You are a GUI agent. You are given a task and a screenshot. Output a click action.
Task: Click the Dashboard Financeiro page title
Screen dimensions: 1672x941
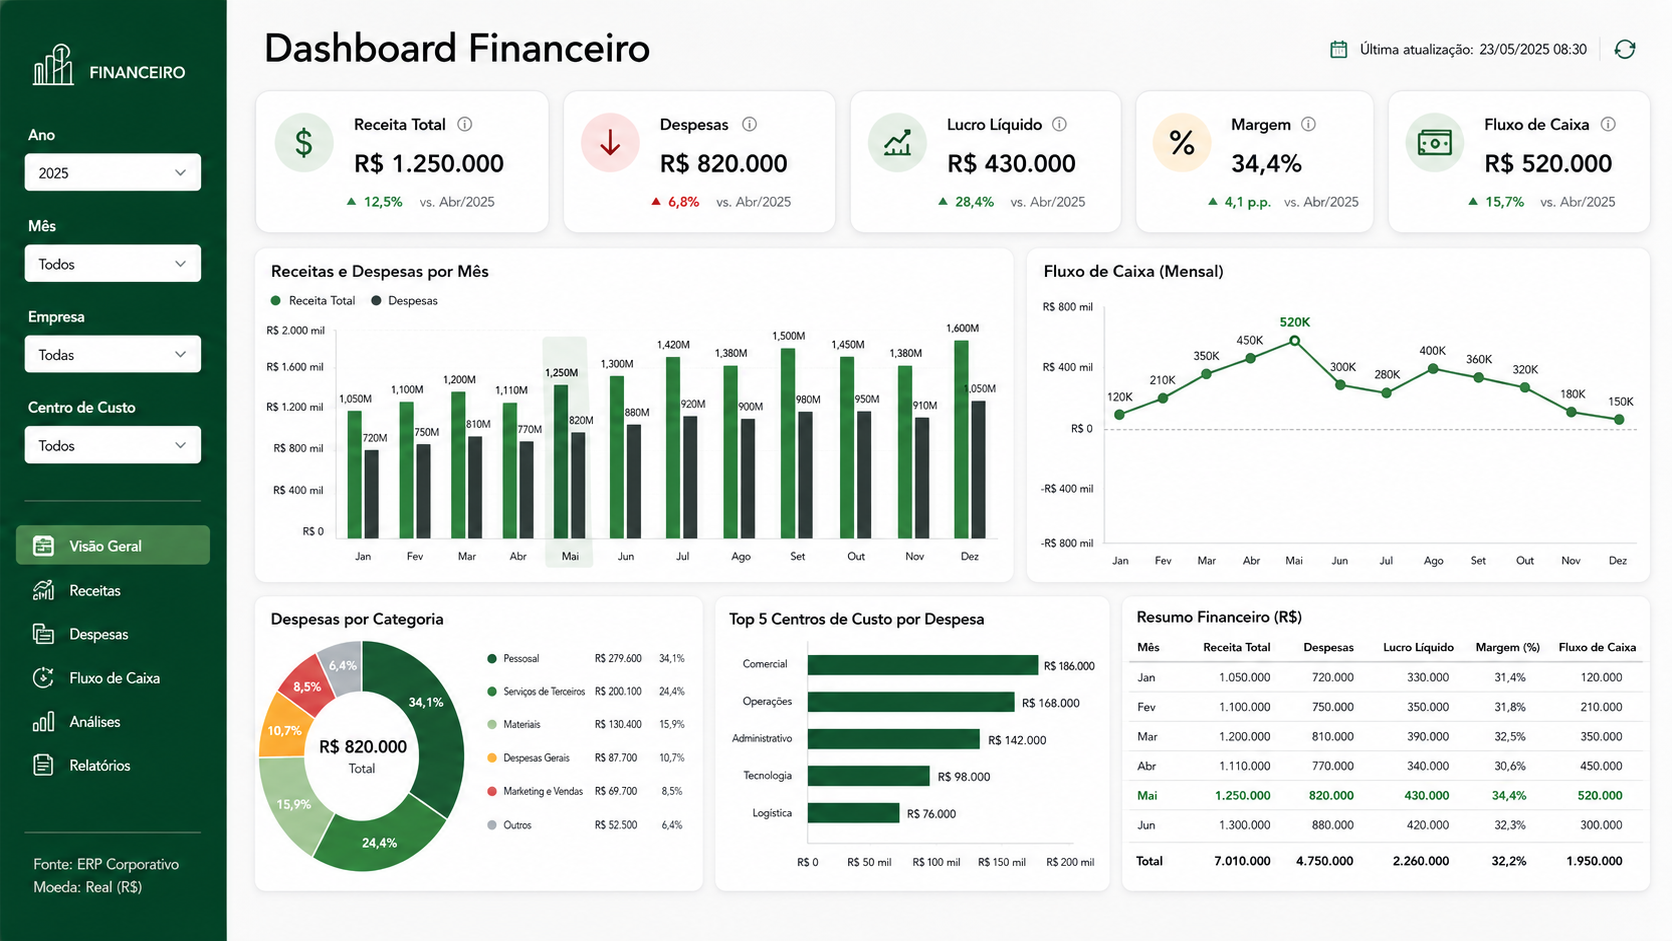457,48
